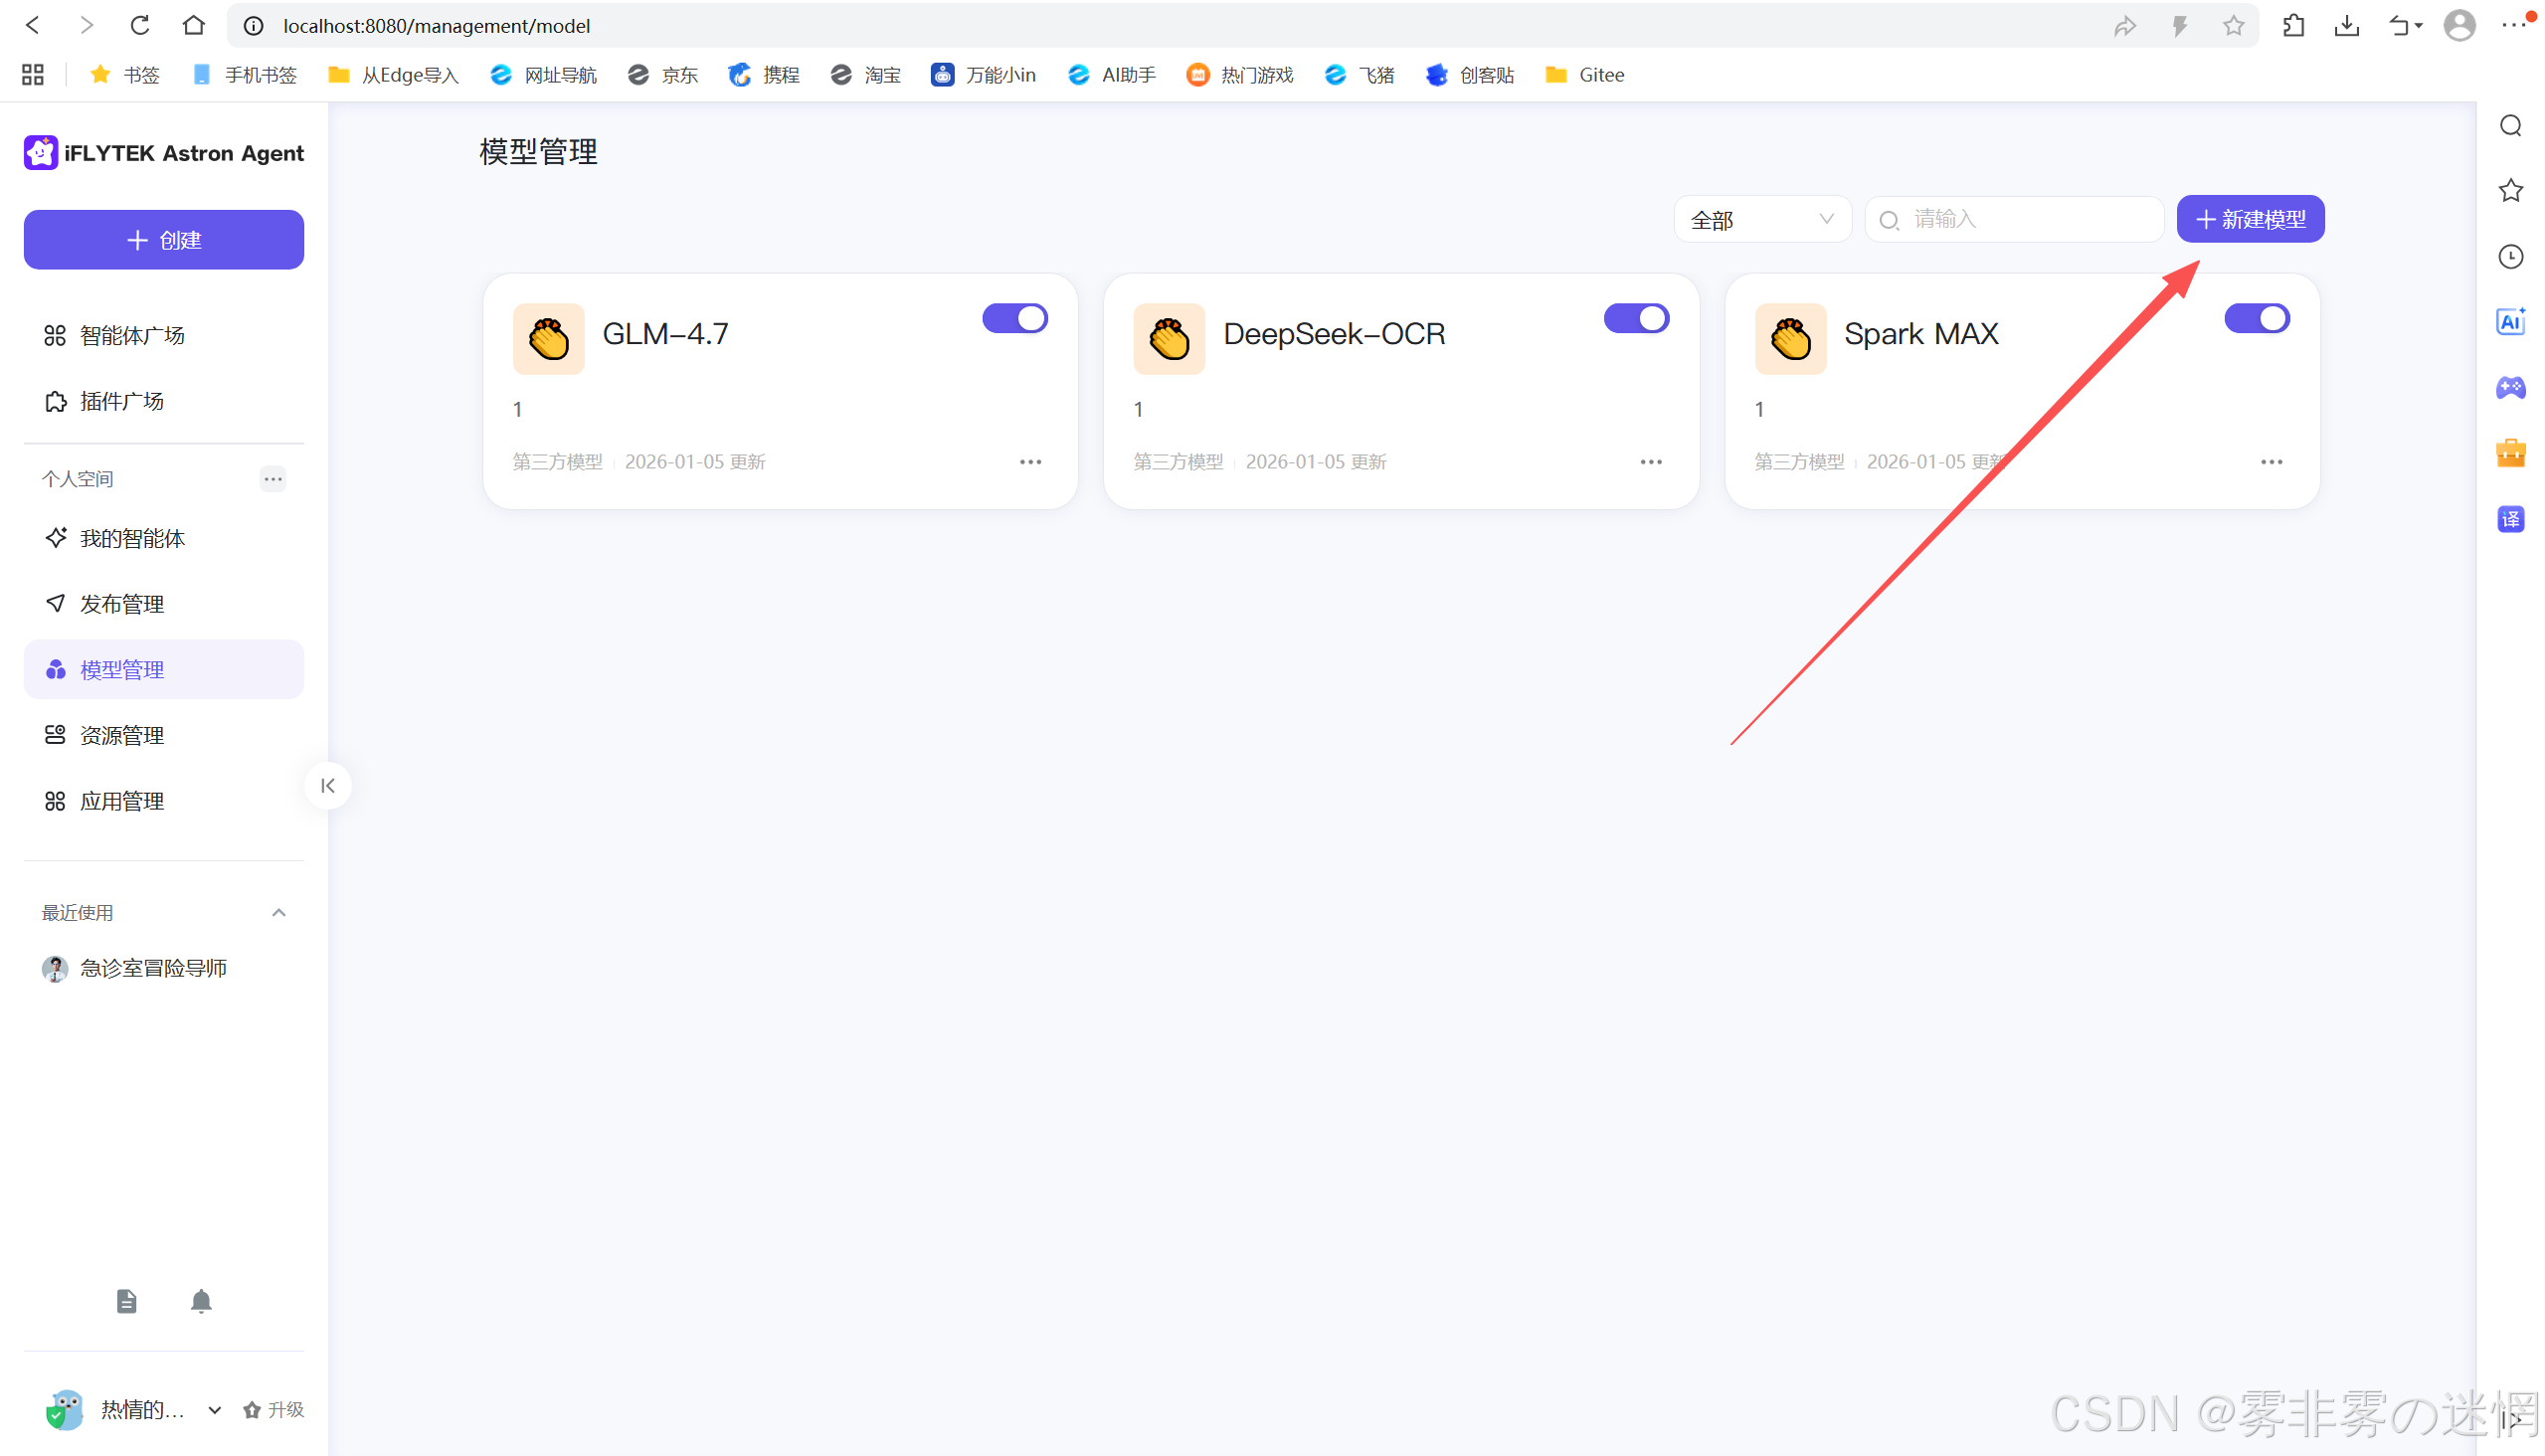Toggle the Spark MAX model switch

click(2256, 319)
